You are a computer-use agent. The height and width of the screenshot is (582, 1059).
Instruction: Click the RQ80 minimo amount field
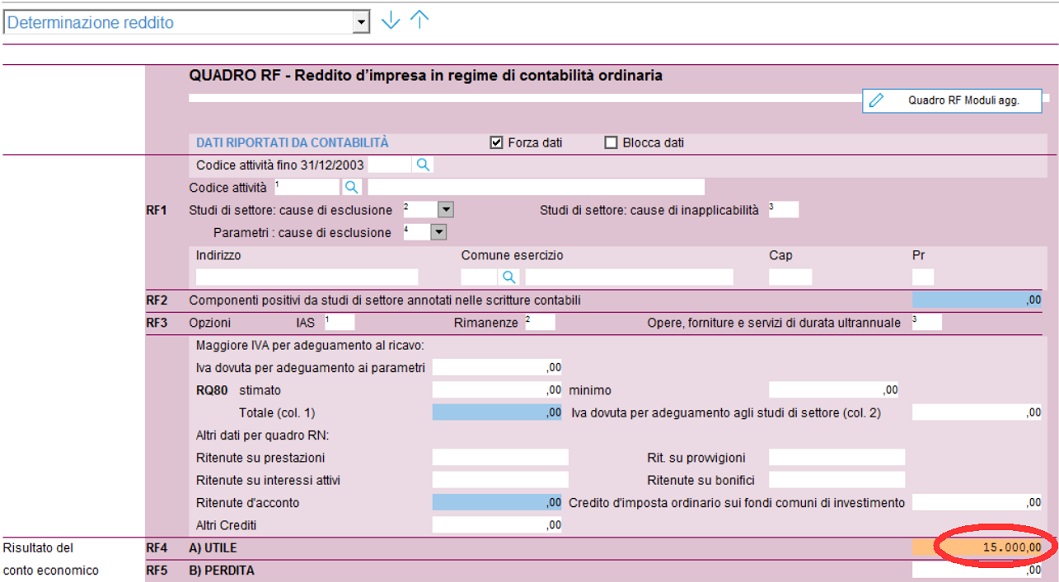(834, 390)
